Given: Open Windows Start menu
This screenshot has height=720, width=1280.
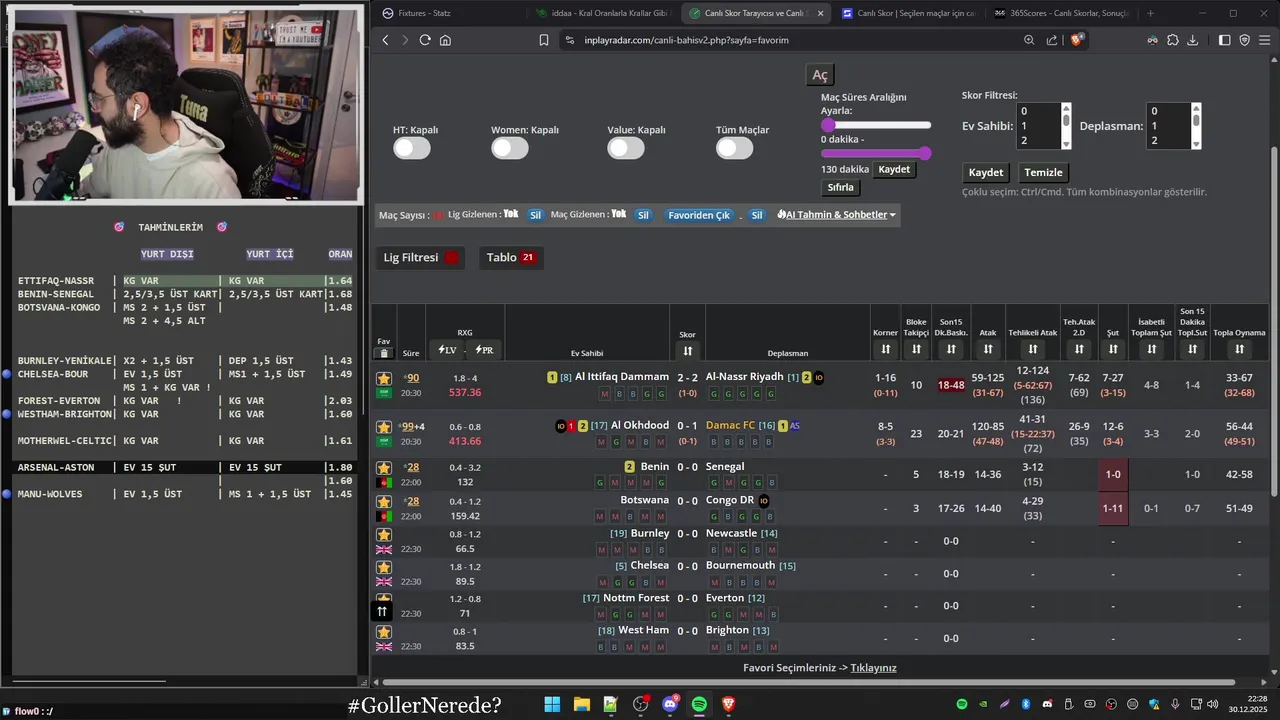Looking at the screenshot, I should point(552,705).
